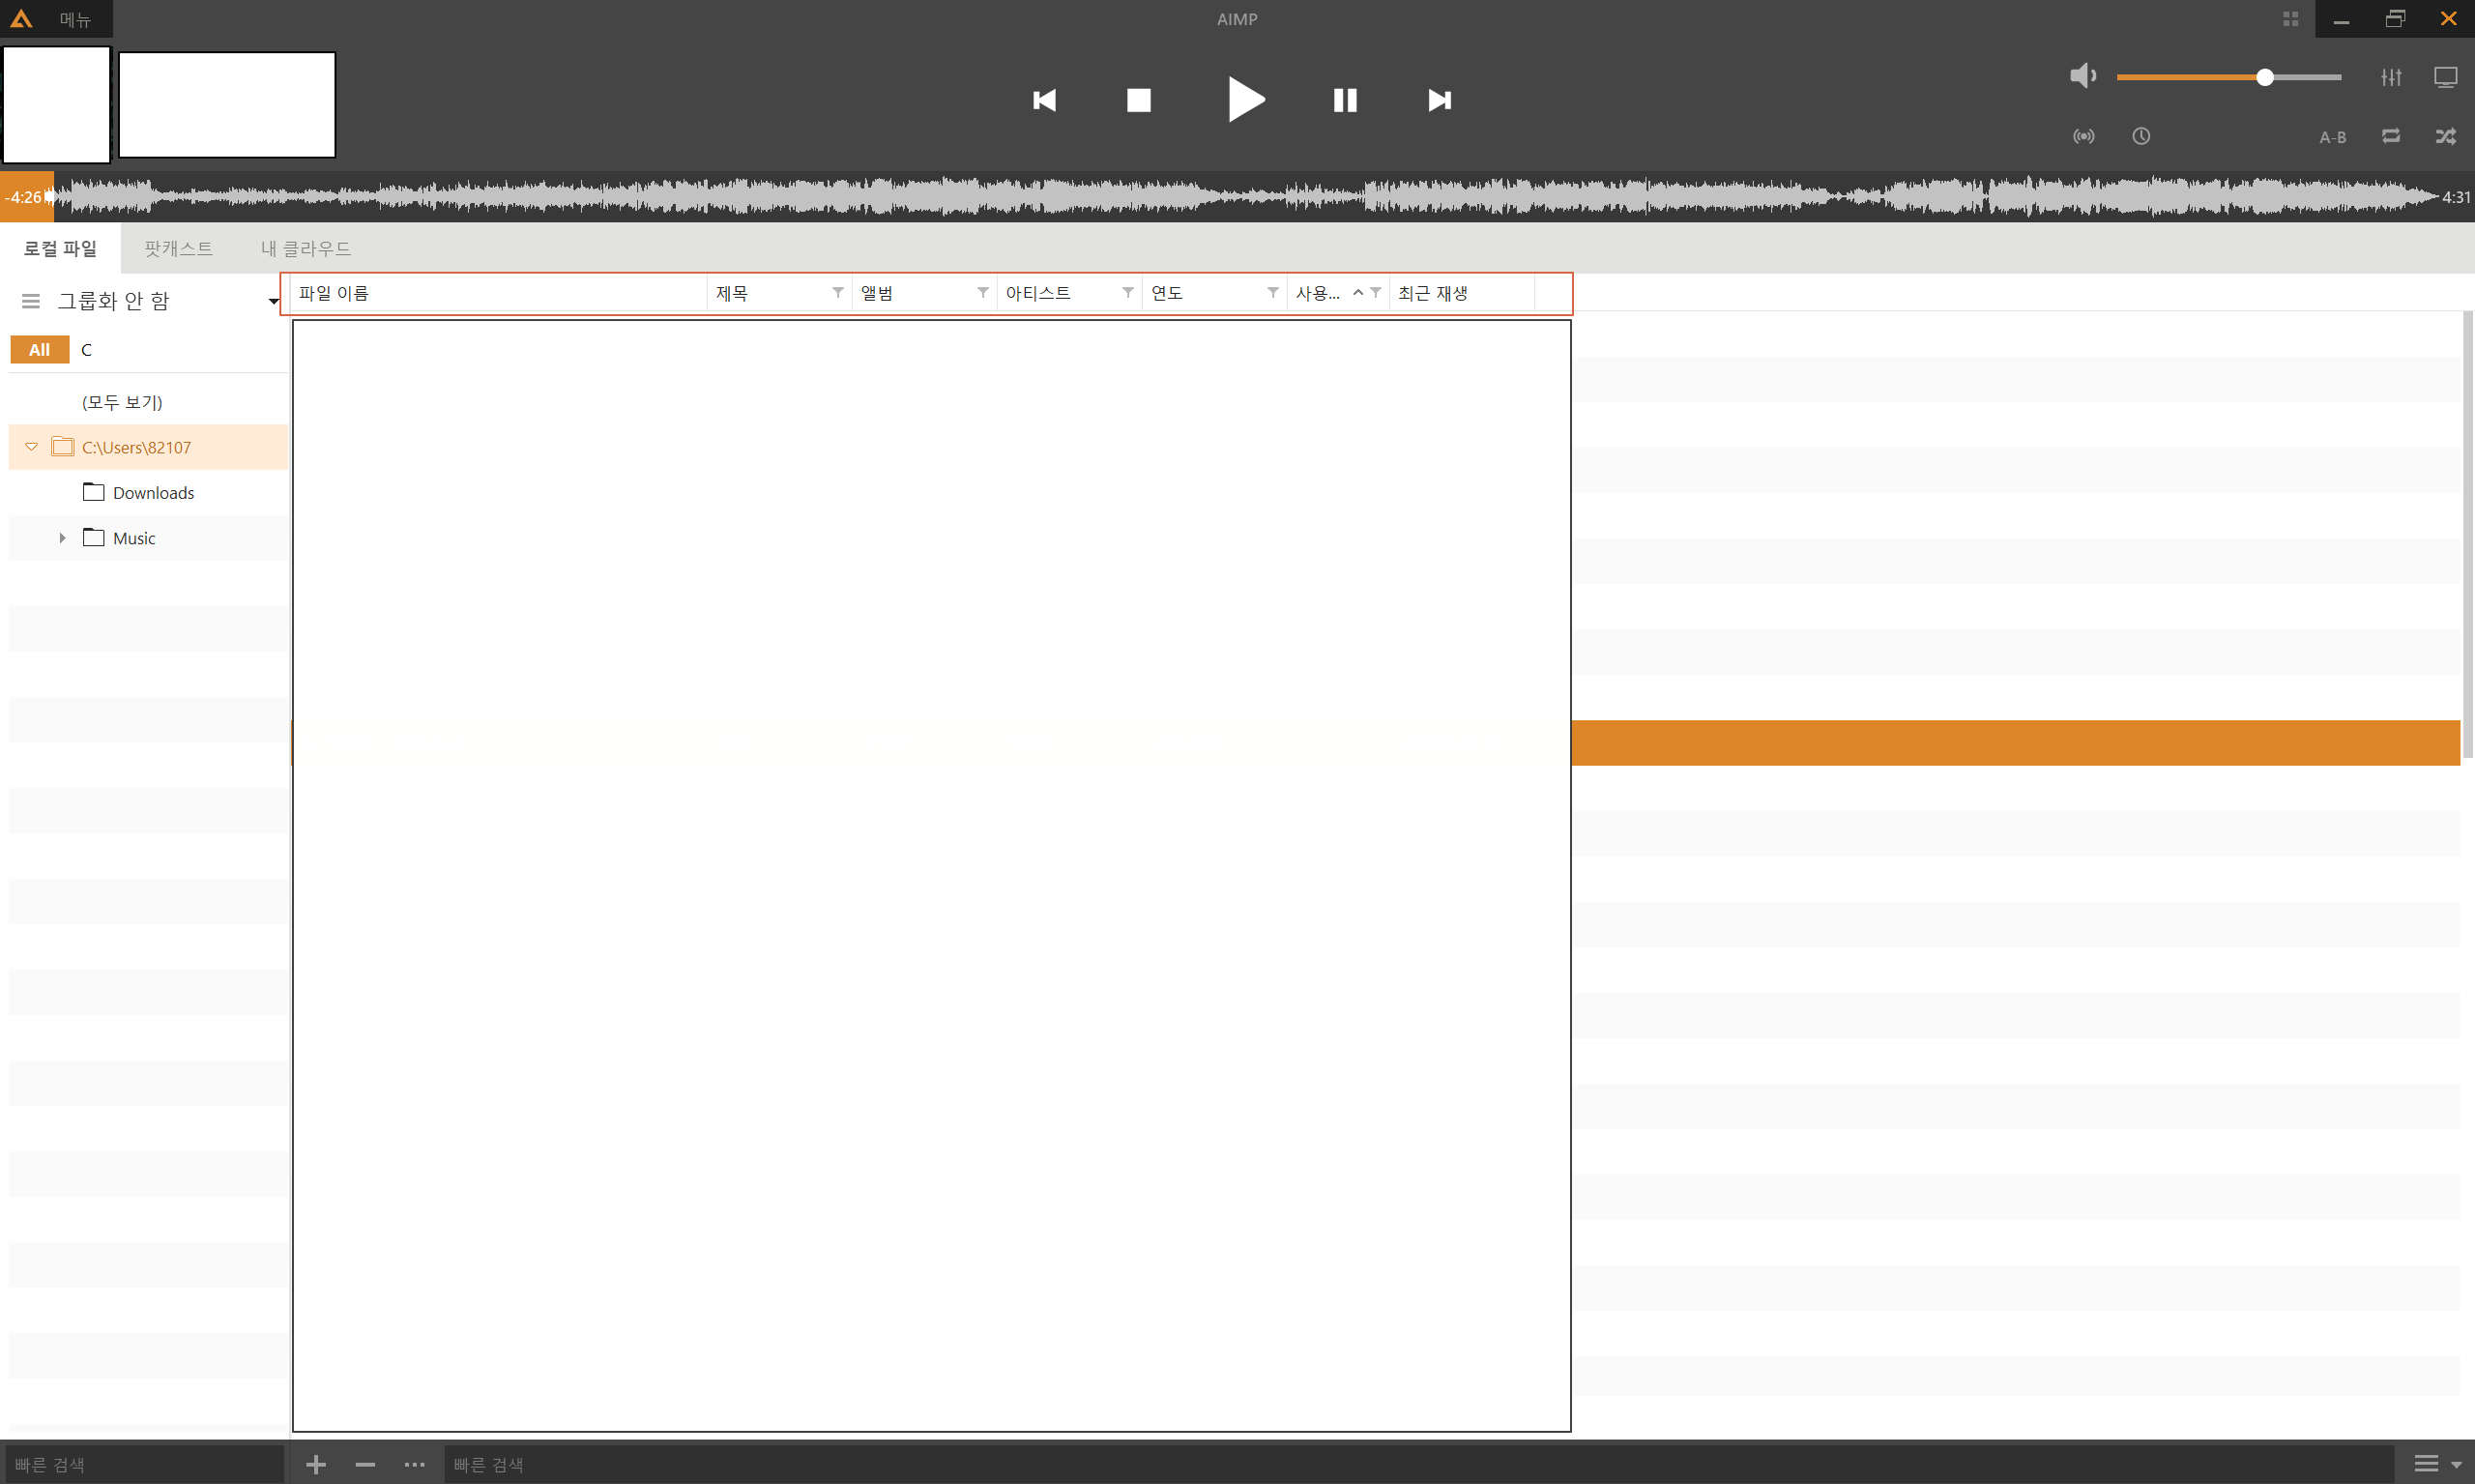Switch to the 내 클라우드 tab
The image size is (2475, 1484).
click(306, 248)
